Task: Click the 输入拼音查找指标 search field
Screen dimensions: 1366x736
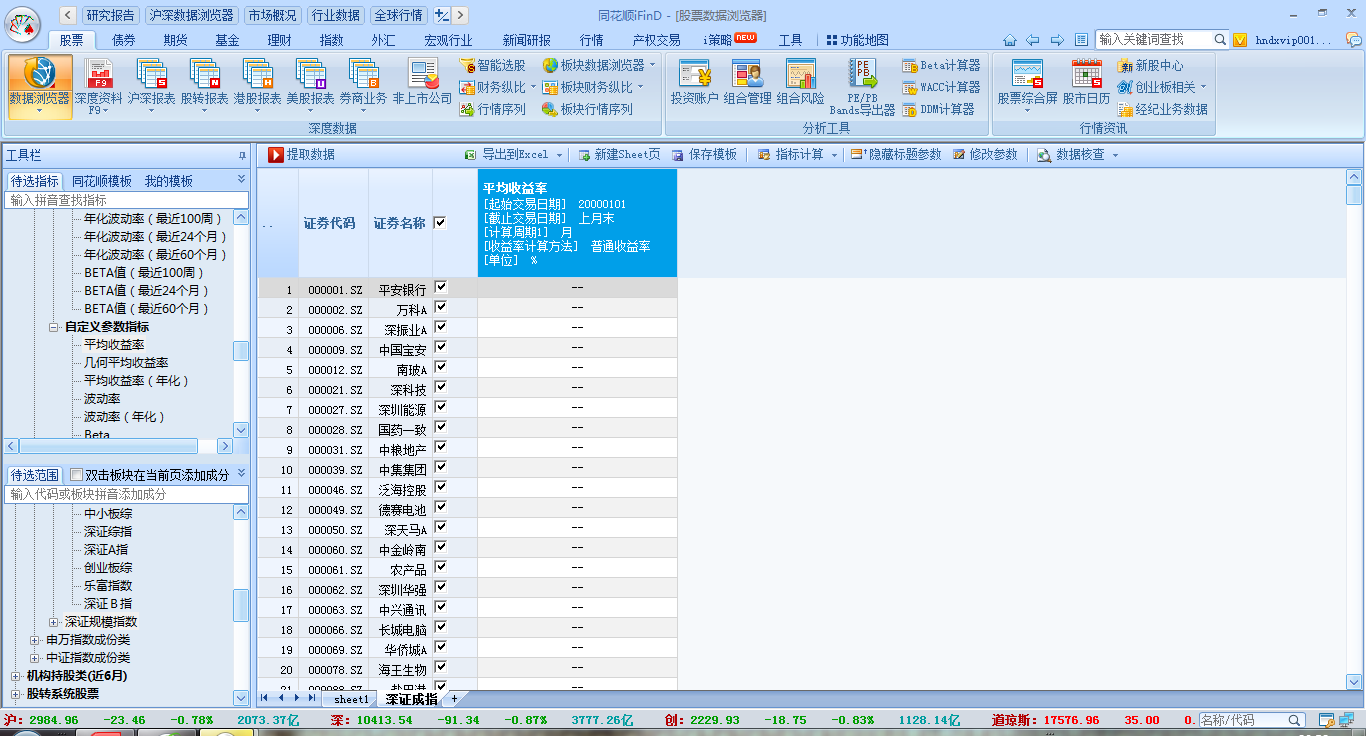Action: coord(126,200)
